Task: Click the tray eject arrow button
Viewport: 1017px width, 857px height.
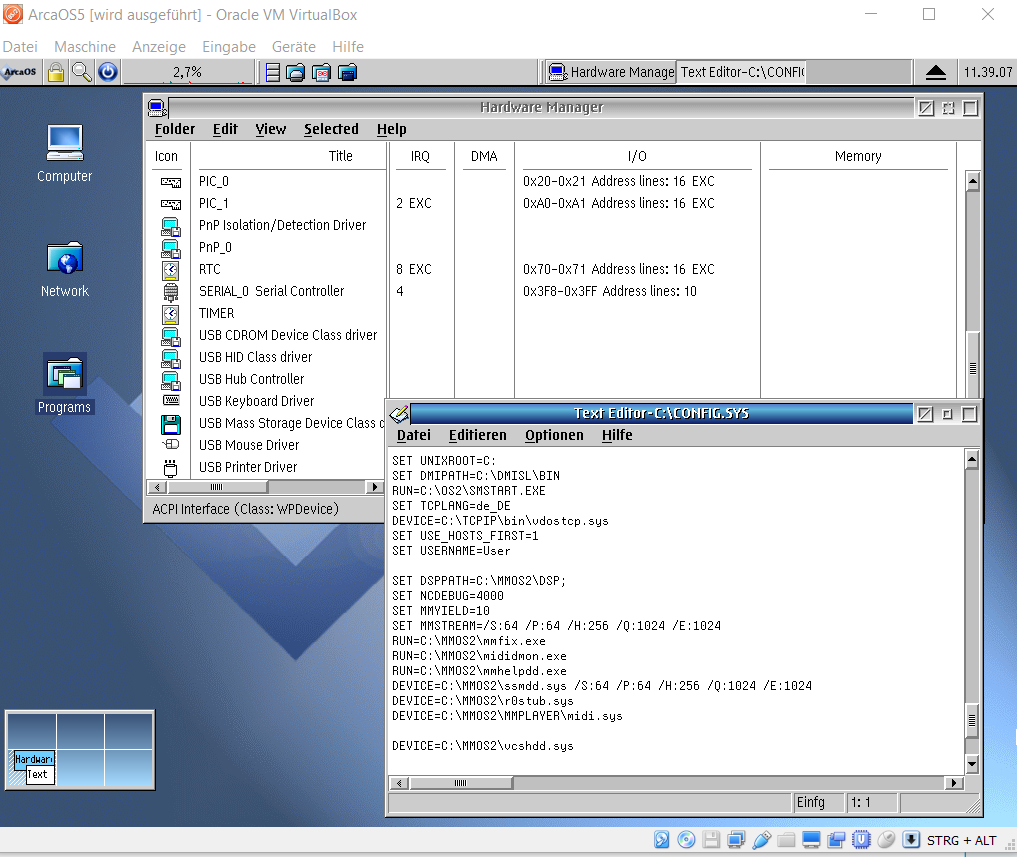Action: pos(935,72)
